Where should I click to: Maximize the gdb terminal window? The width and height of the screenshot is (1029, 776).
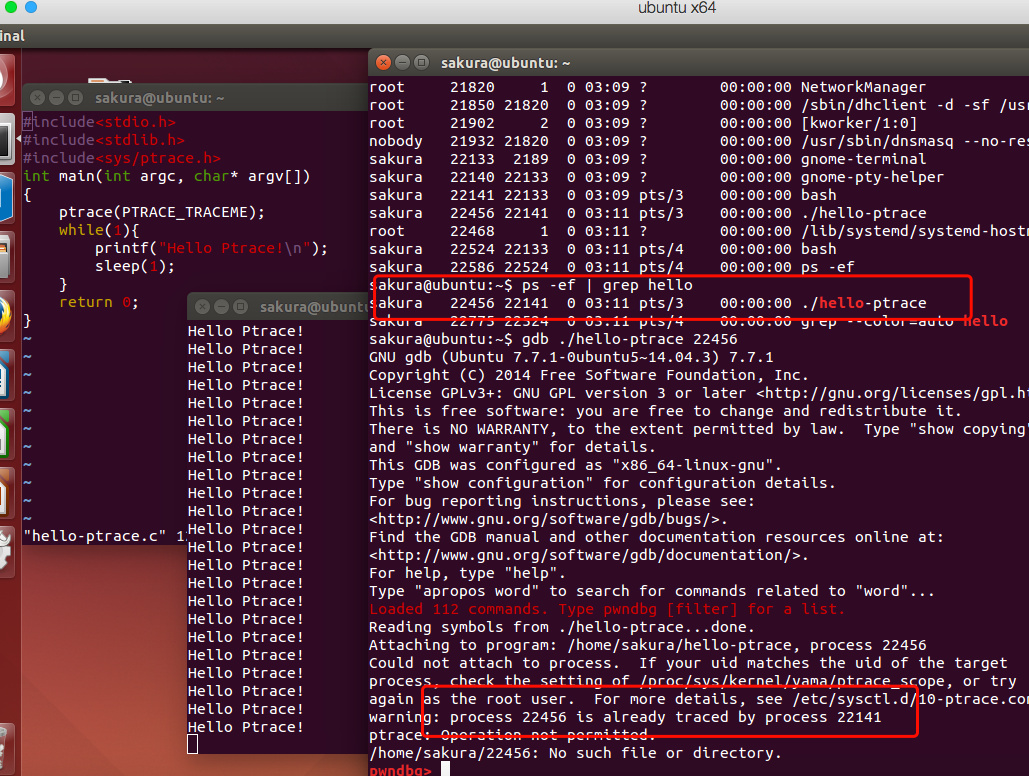coord(420,62)
